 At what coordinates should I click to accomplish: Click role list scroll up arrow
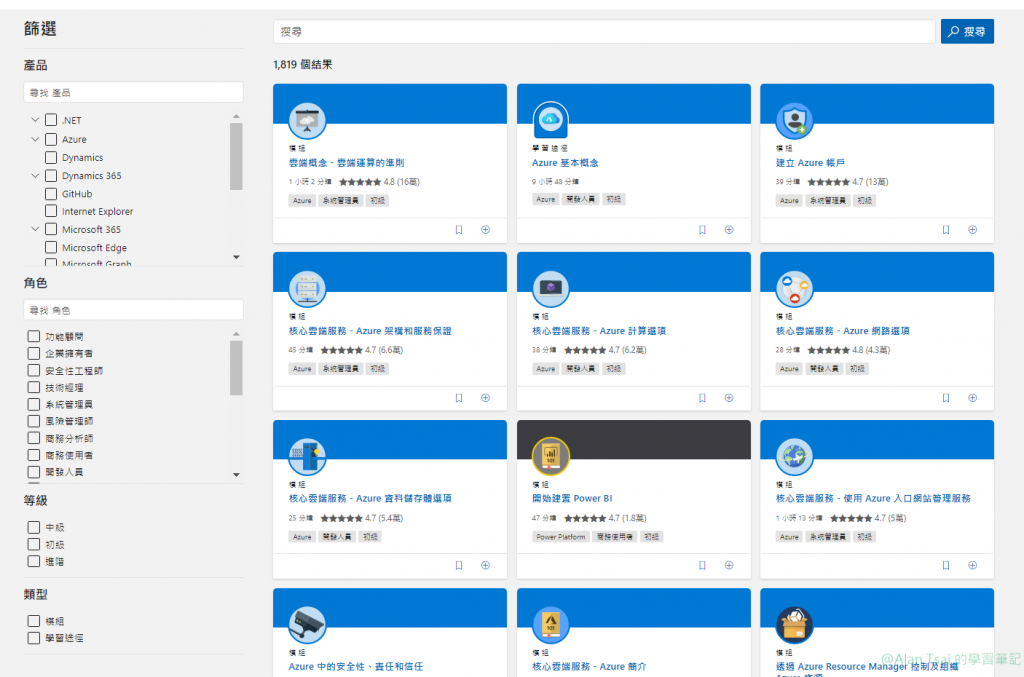tap(236, 334)
